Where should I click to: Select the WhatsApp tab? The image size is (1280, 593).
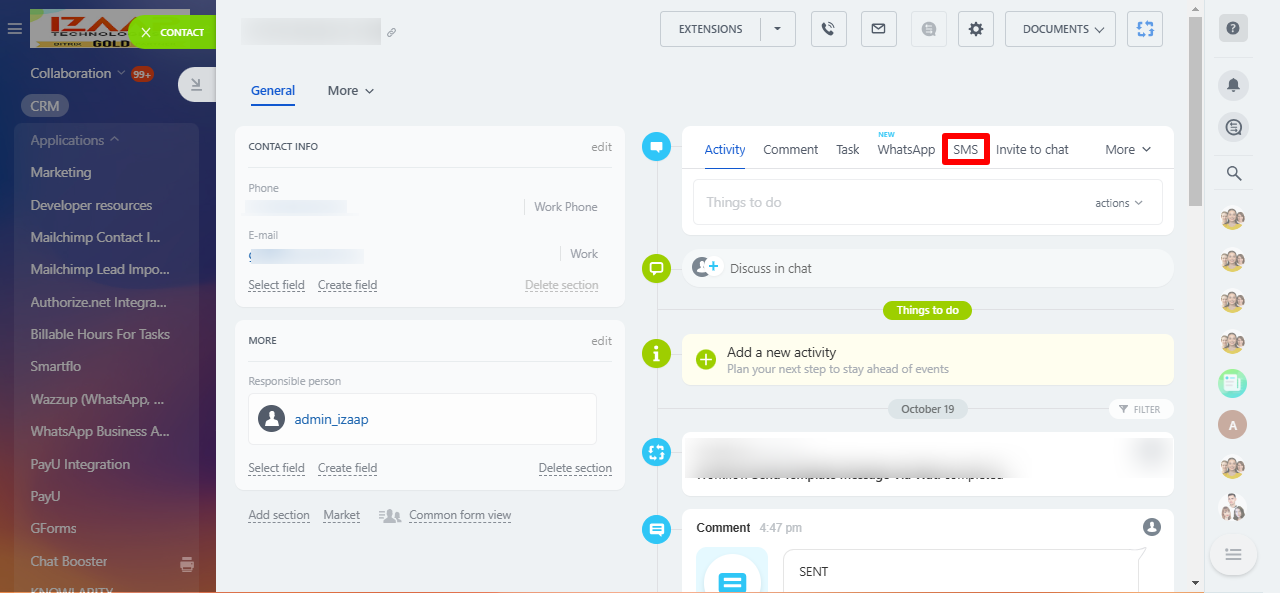905,149
